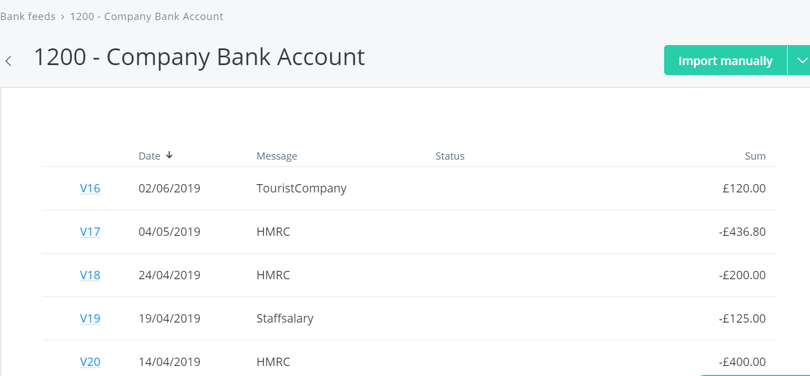The height and width of the screenshot is (376, 810).
Task: Select the Staffsalary transaction row
Action: [x=409, y=319]
